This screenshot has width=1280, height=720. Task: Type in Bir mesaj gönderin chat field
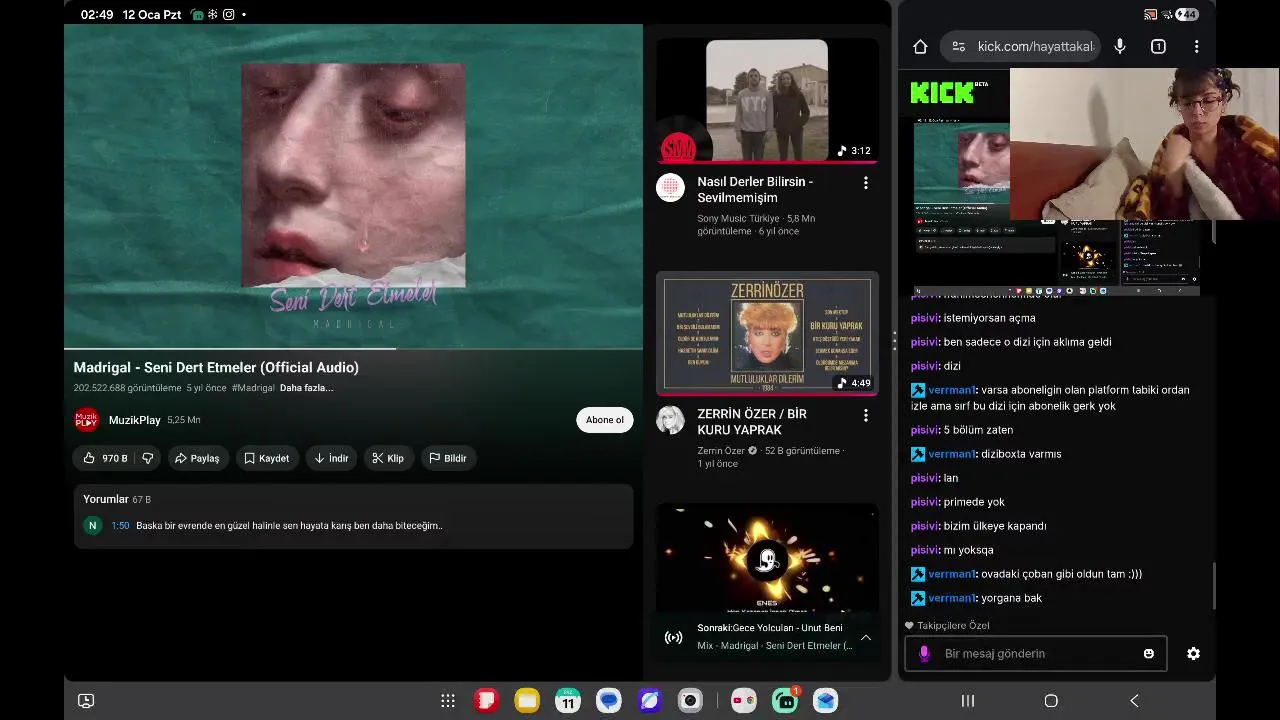(x=1035, y=653)
